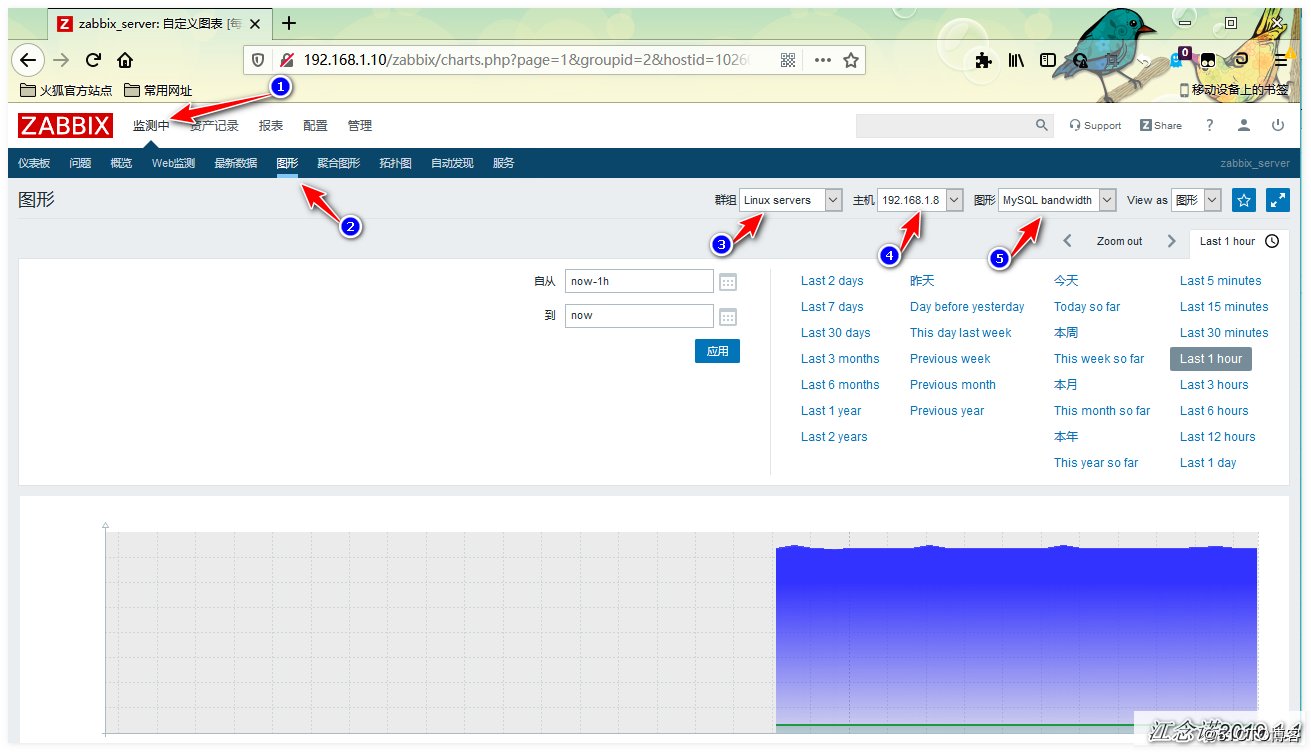Switch to the 仪表板 submenu
This screenshot has width=1311, height=752.
tap(34, 163)
